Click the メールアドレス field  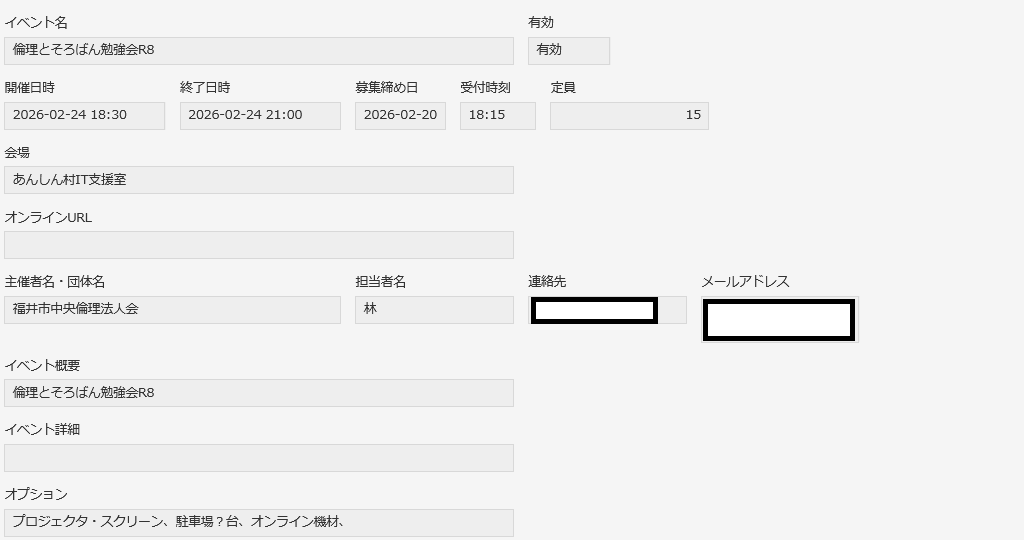pos(779,320)
